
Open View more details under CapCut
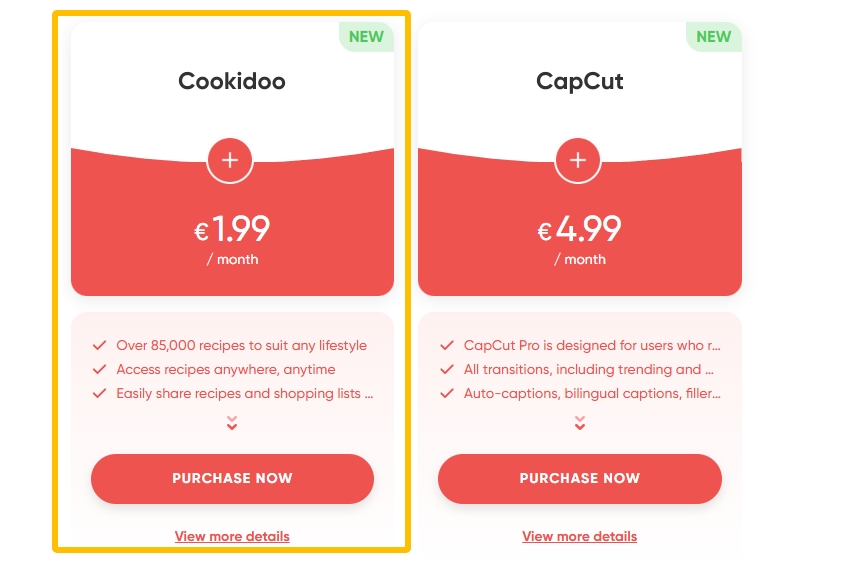click(579, 536)
